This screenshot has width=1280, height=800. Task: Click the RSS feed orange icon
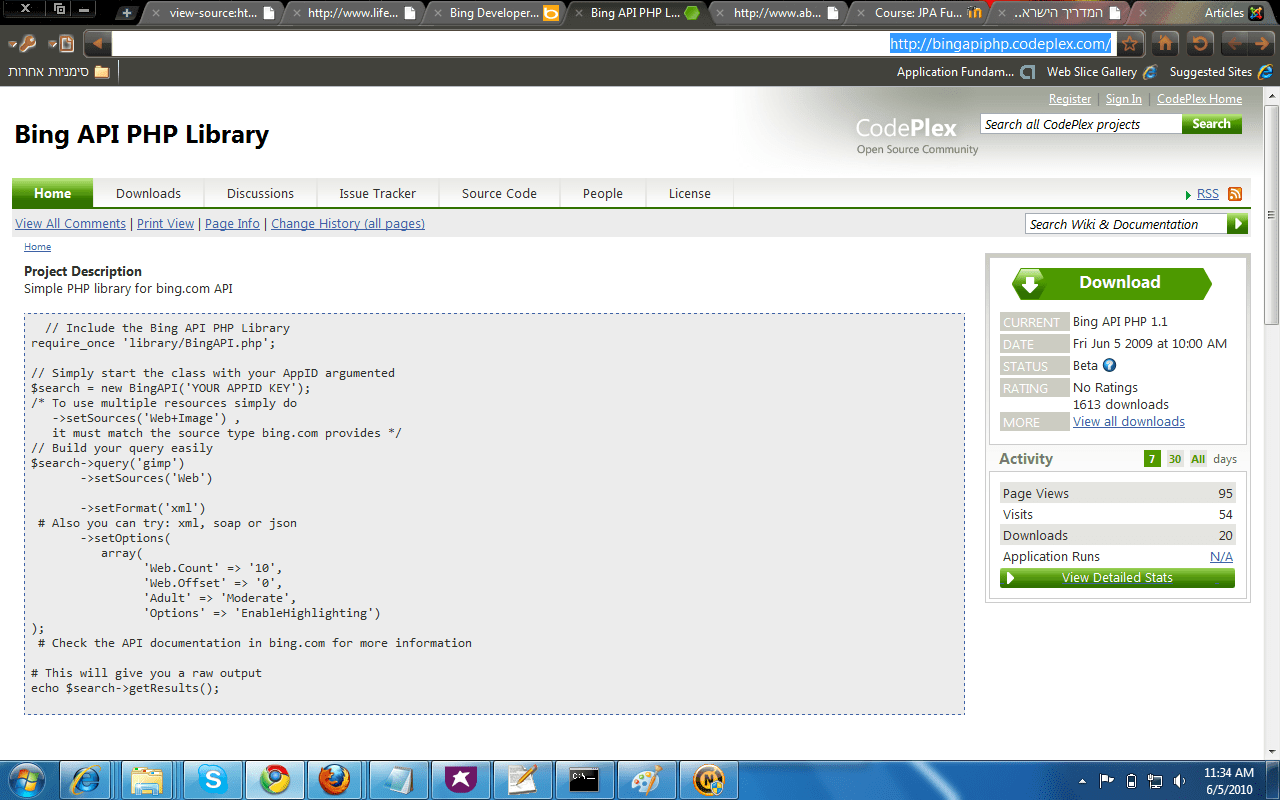pyautogui.click(x=1235, y=194)
